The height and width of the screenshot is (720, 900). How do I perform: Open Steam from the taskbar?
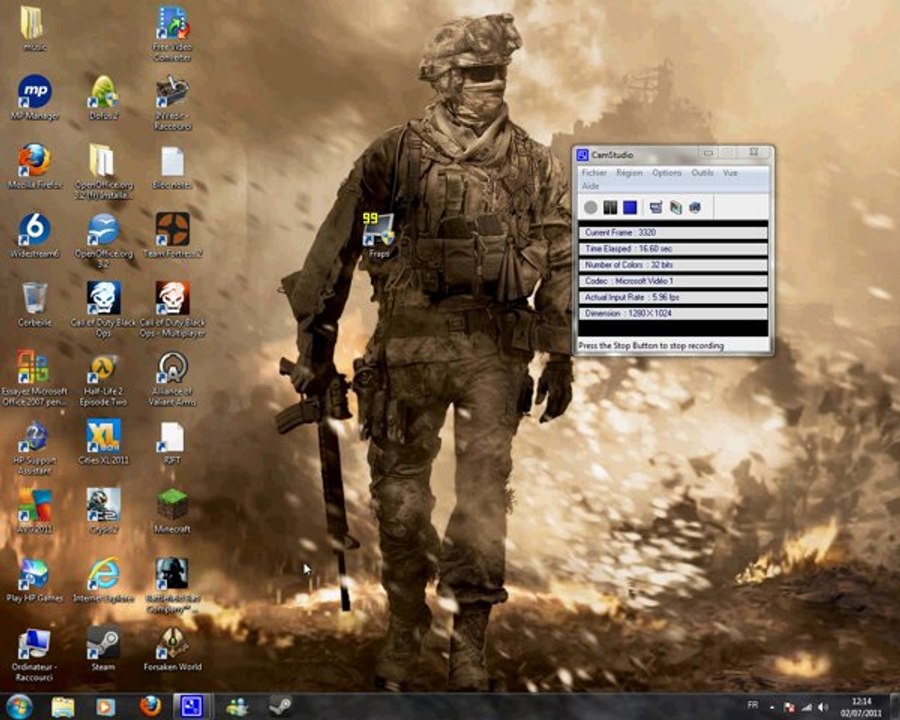point(280,707)
